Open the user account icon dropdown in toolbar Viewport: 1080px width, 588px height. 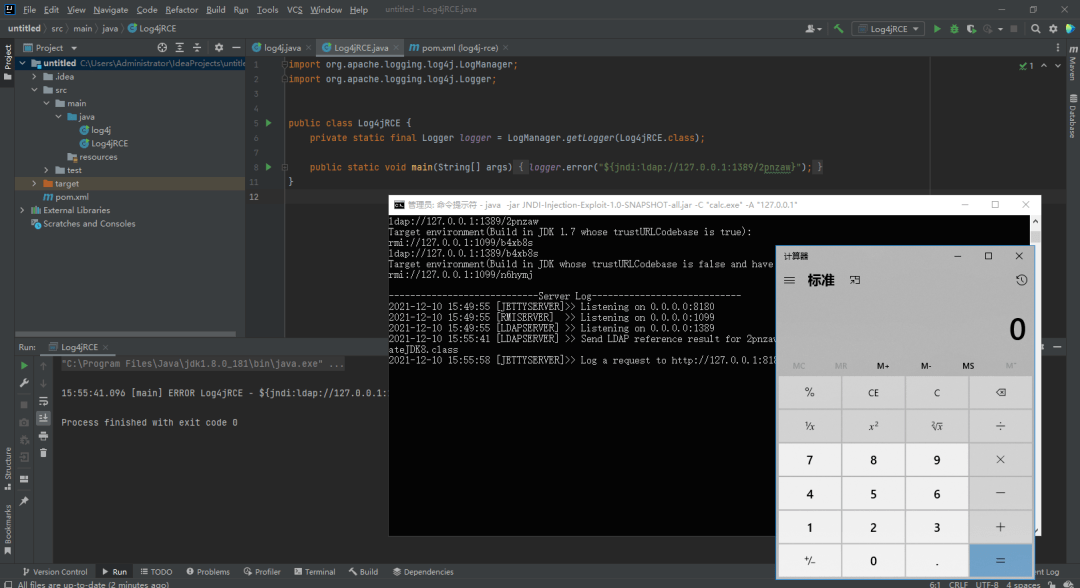point(813,29)
